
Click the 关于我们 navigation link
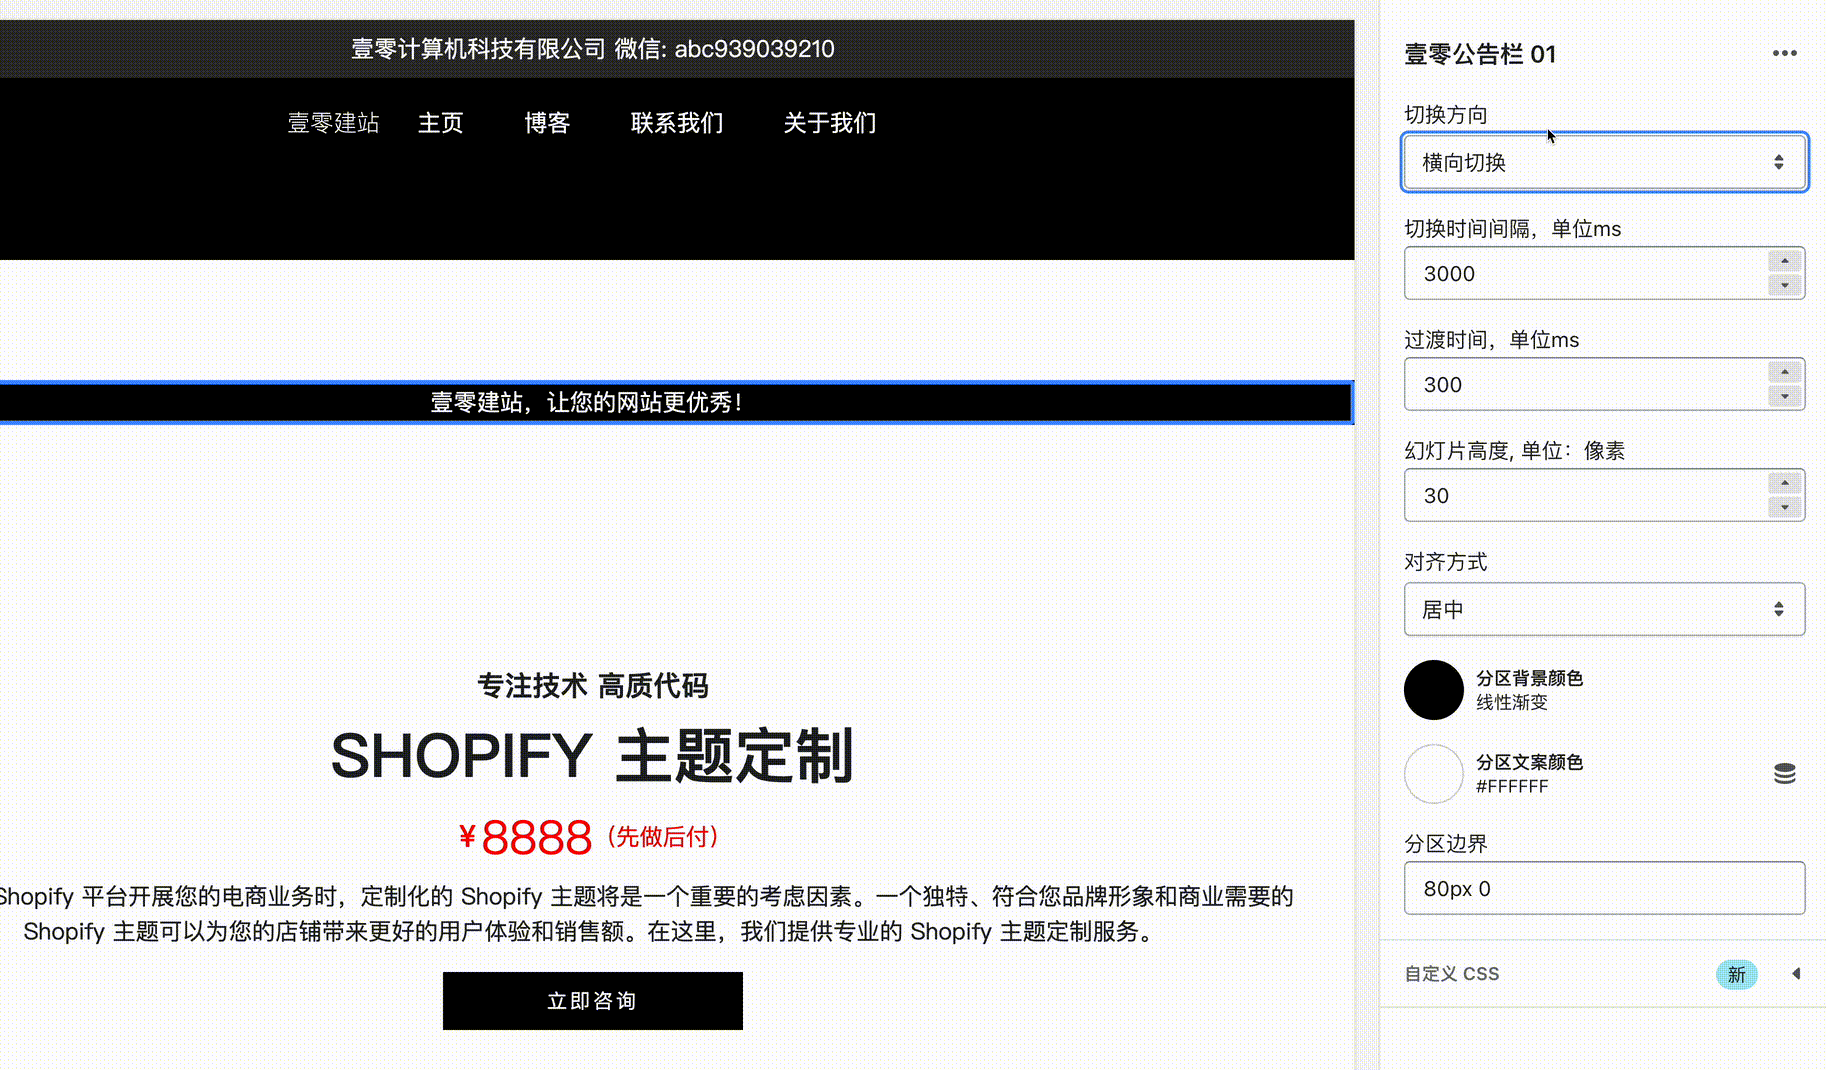(x=829, y=123)
